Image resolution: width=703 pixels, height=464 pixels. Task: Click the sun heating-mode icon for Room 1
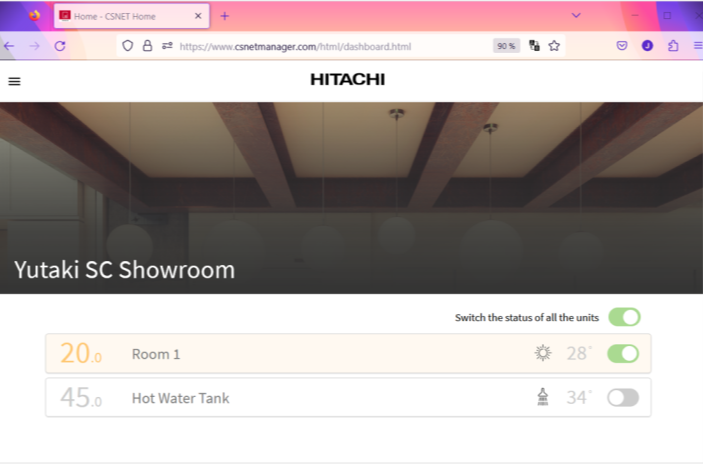tap(543, 353)
